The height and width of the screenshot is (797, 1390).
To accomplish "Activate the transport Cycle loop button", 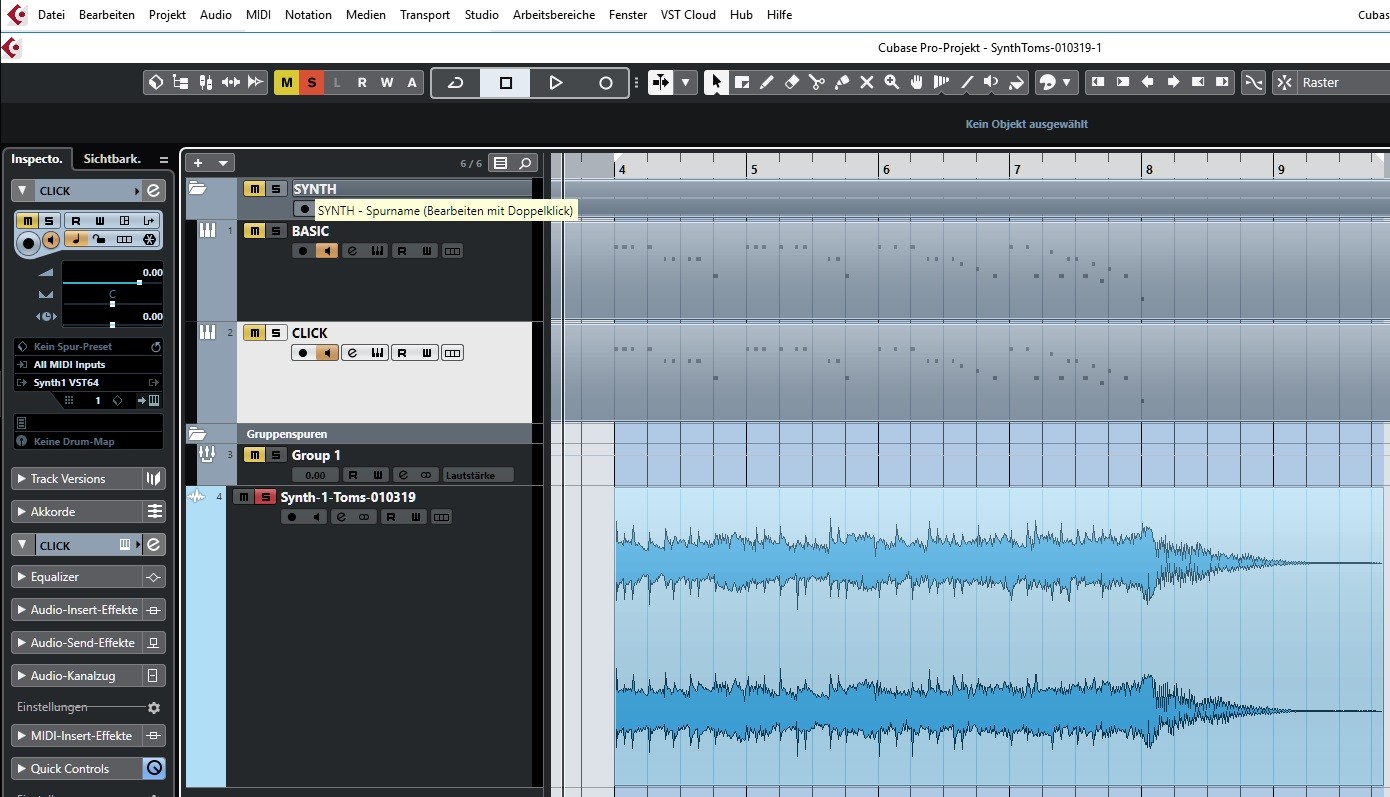I will point(456,83).
